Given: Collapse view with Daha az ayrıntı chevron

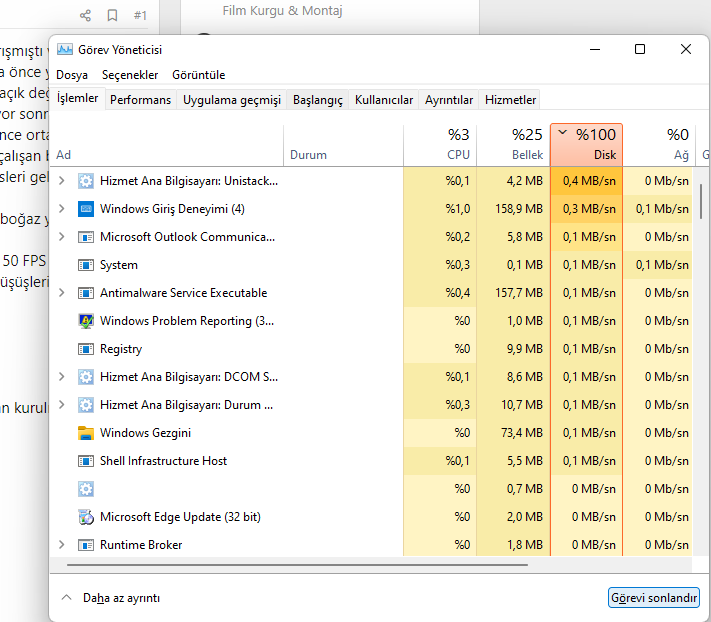Looking at the screenshot, I should (x=66, y=598).
